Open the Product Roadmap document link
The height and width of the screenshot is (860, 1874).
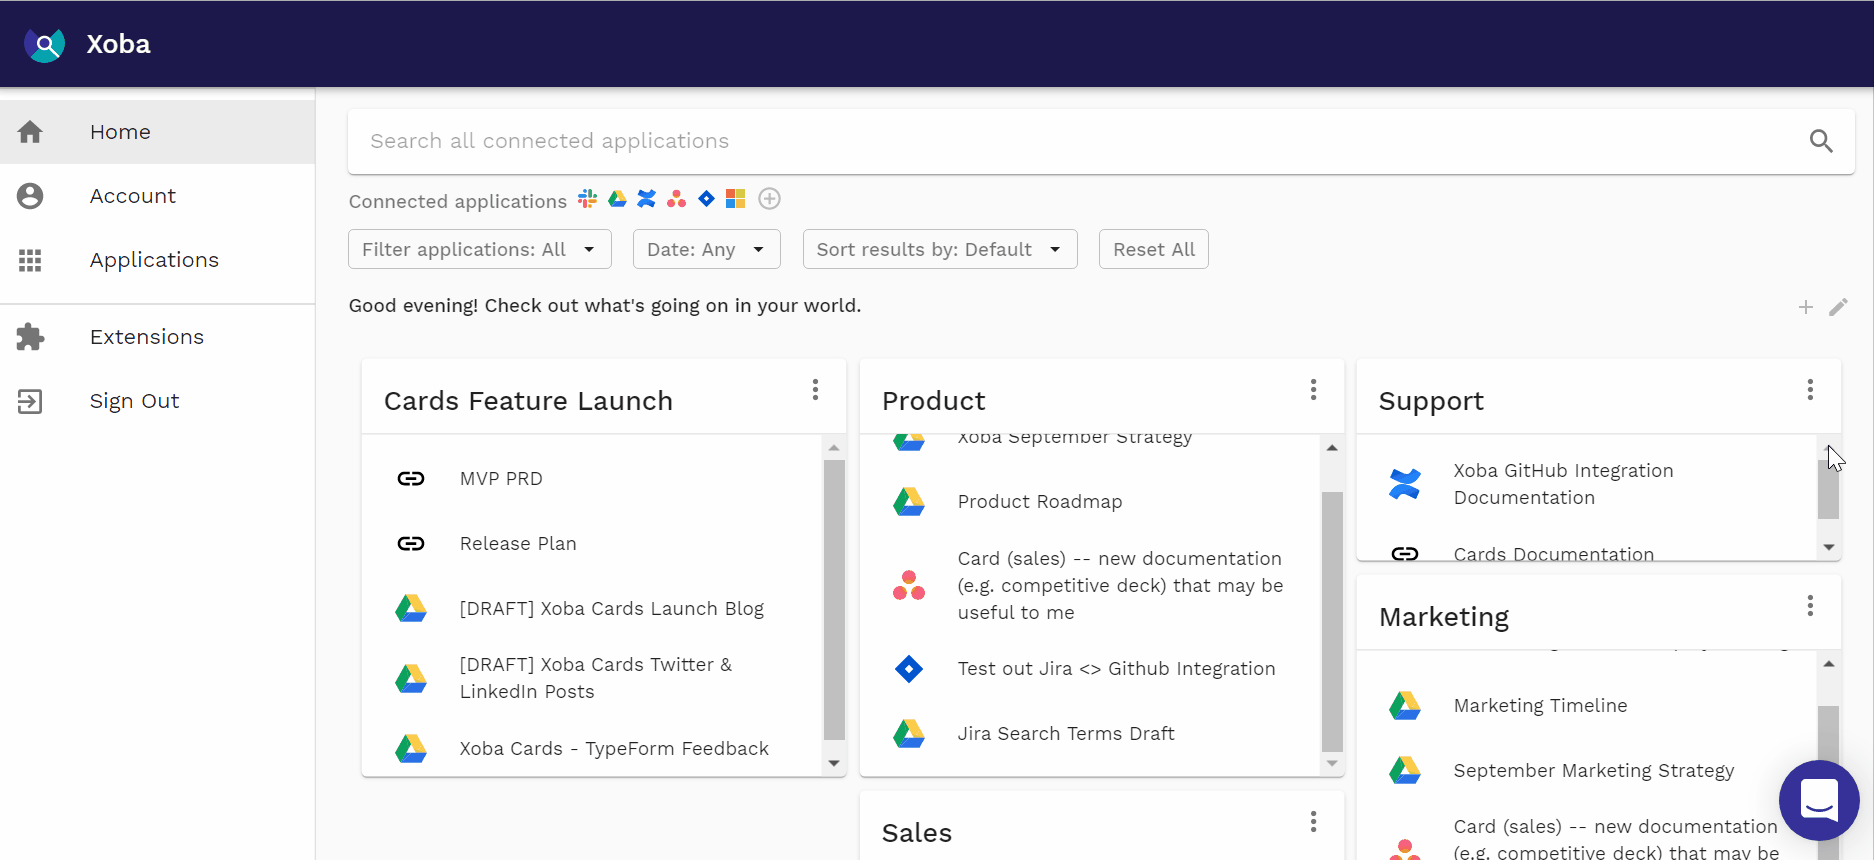1039,502
